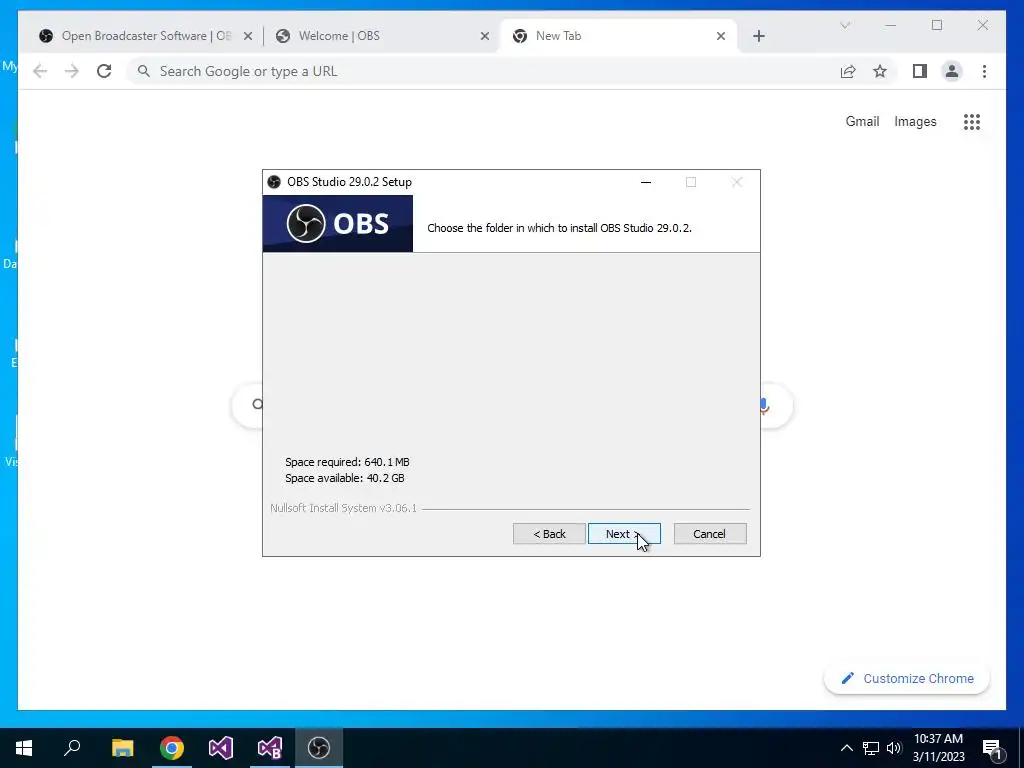The width and height of the screenshot is (1024, 768).
Task: Open Visual Studio from the taskbar
Action: click(x=221, y=748)
